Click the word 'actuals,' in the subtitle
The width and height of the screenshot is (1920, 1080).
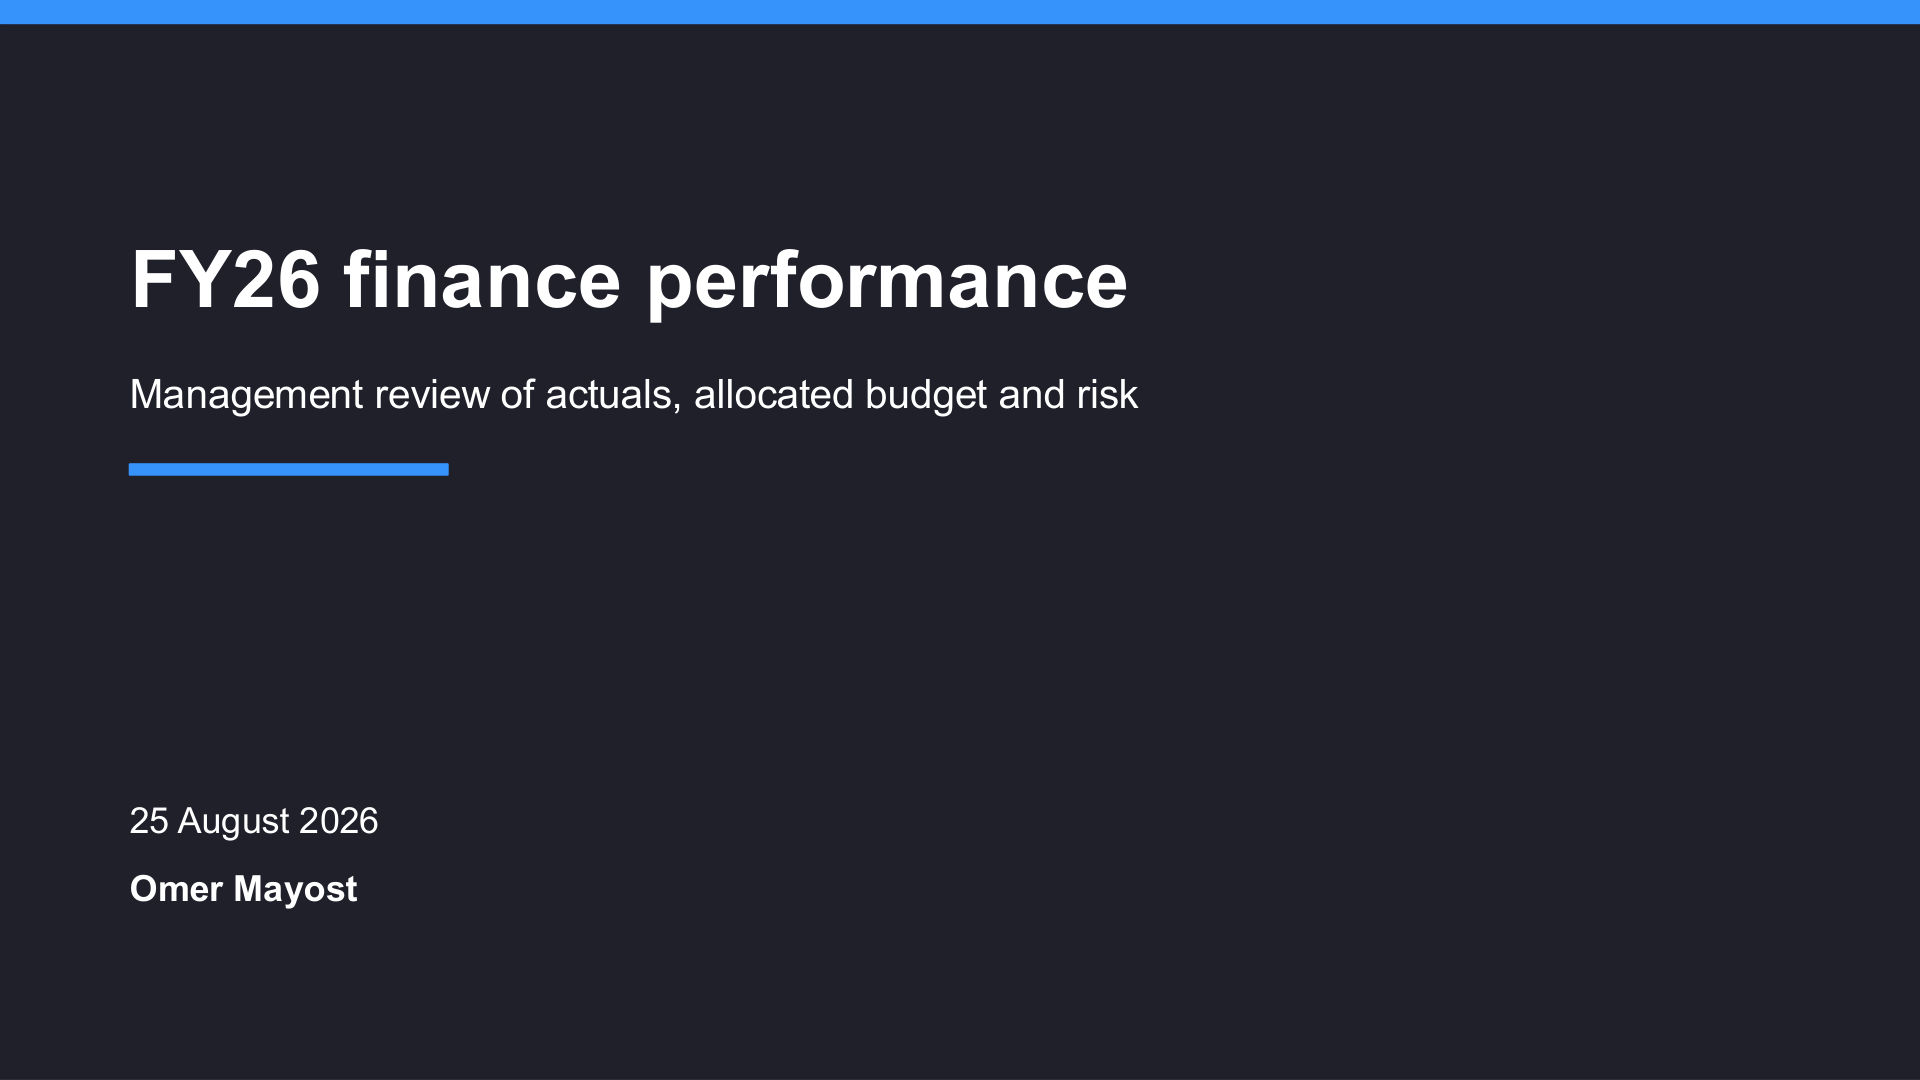click(x=613, y=396)
